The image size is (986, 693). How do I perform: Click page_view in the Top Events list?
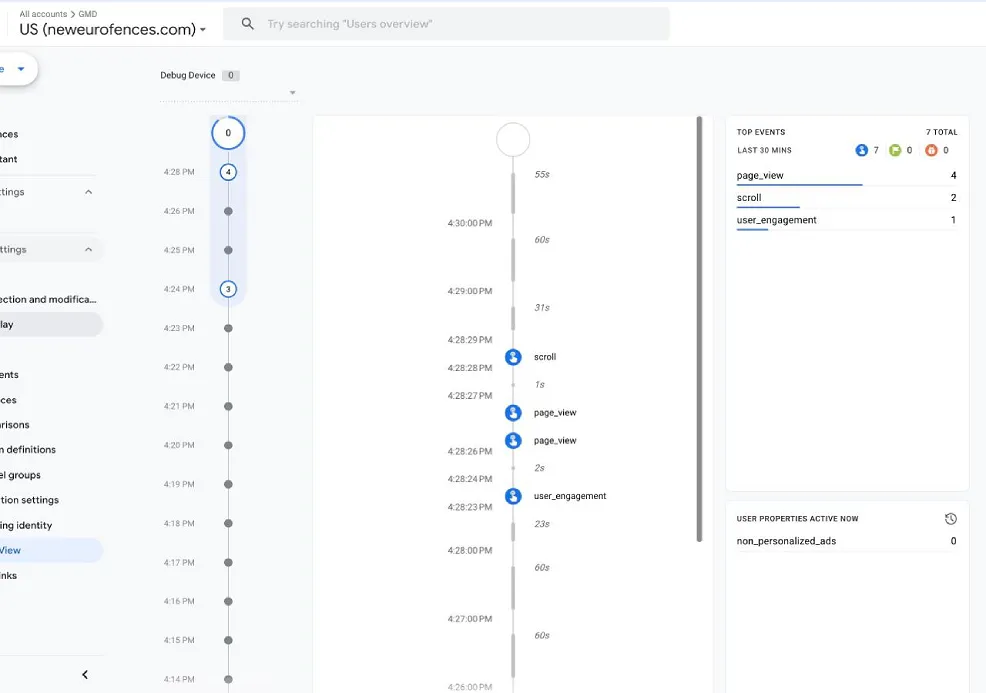click(760, 176)
